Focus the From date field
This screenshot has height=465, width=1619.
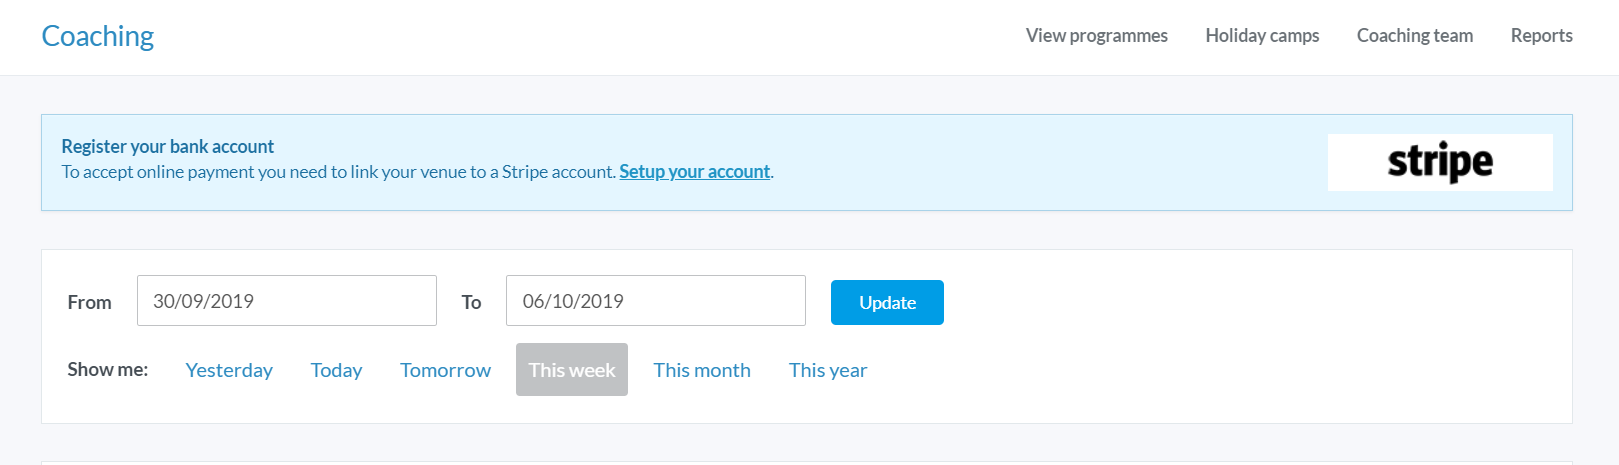tap(286, 301)
